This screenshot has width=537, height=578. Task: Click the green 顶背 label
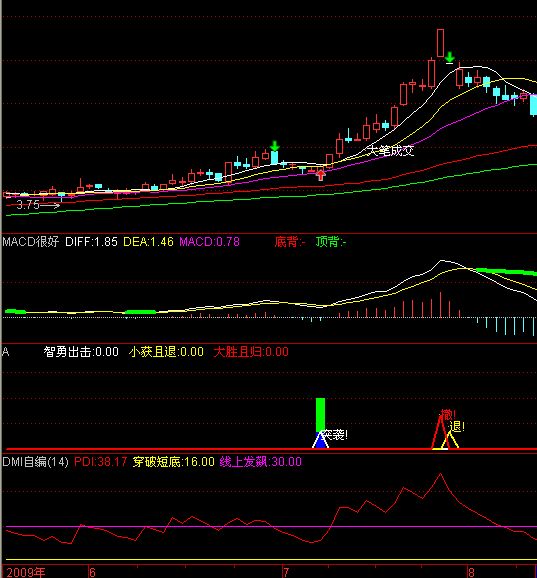331,242
